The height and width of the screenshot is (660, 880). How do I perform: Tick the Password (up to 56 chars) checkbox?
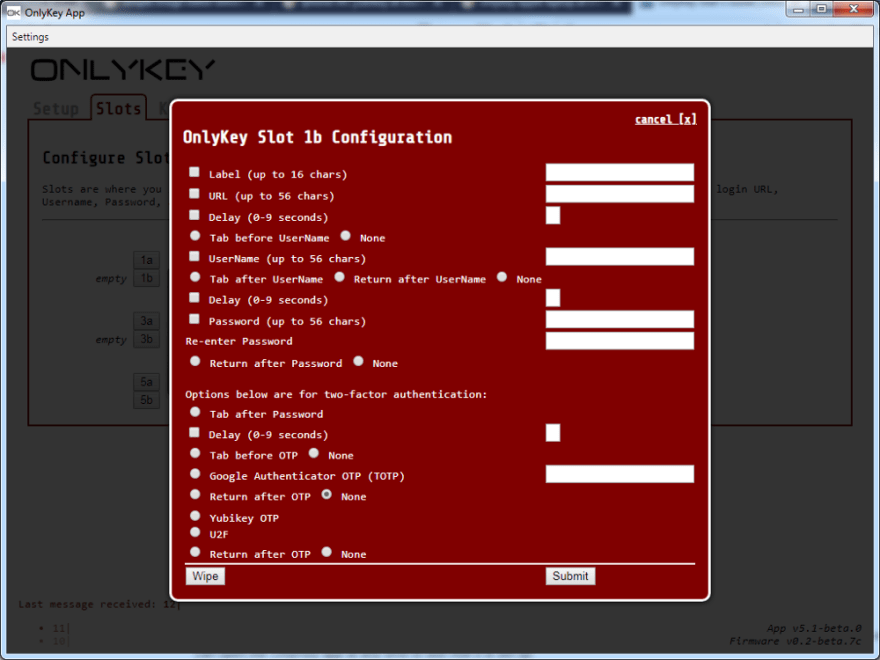point(194,319)
